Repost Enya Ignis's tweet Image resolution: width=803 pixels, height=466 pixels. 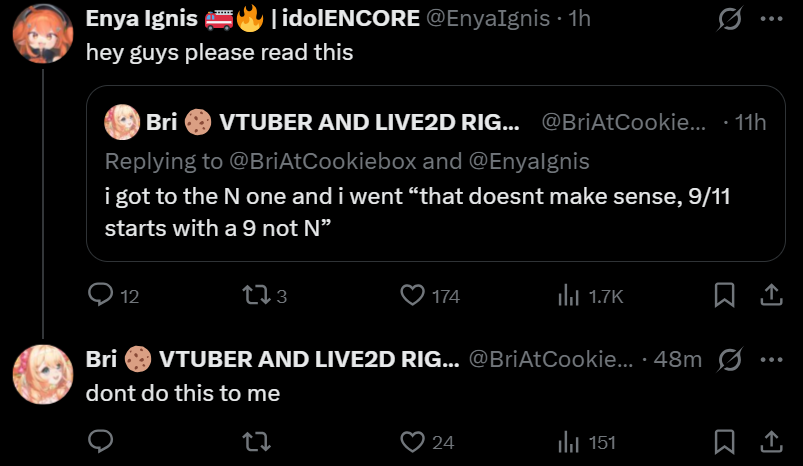pos(258,295)
